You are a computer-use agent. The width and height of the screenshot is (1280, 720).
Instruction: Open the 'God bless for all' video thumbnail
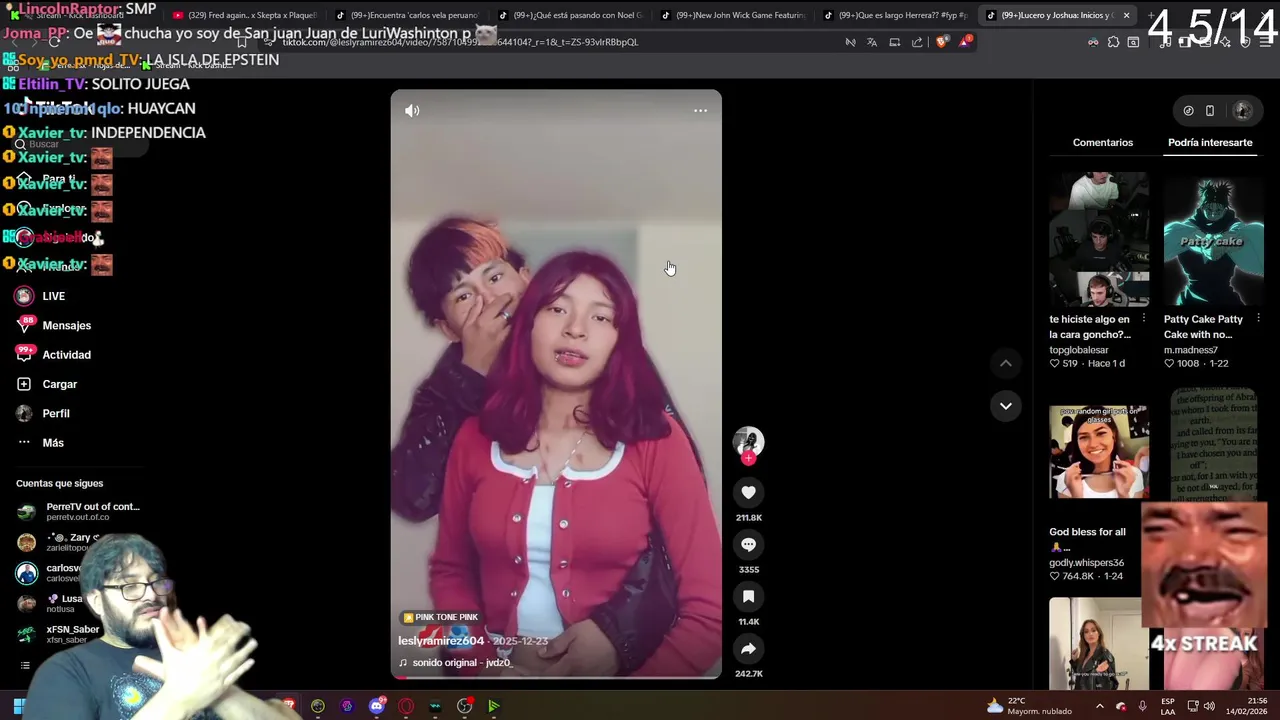pyautogui.click(x=1099, y=452)
